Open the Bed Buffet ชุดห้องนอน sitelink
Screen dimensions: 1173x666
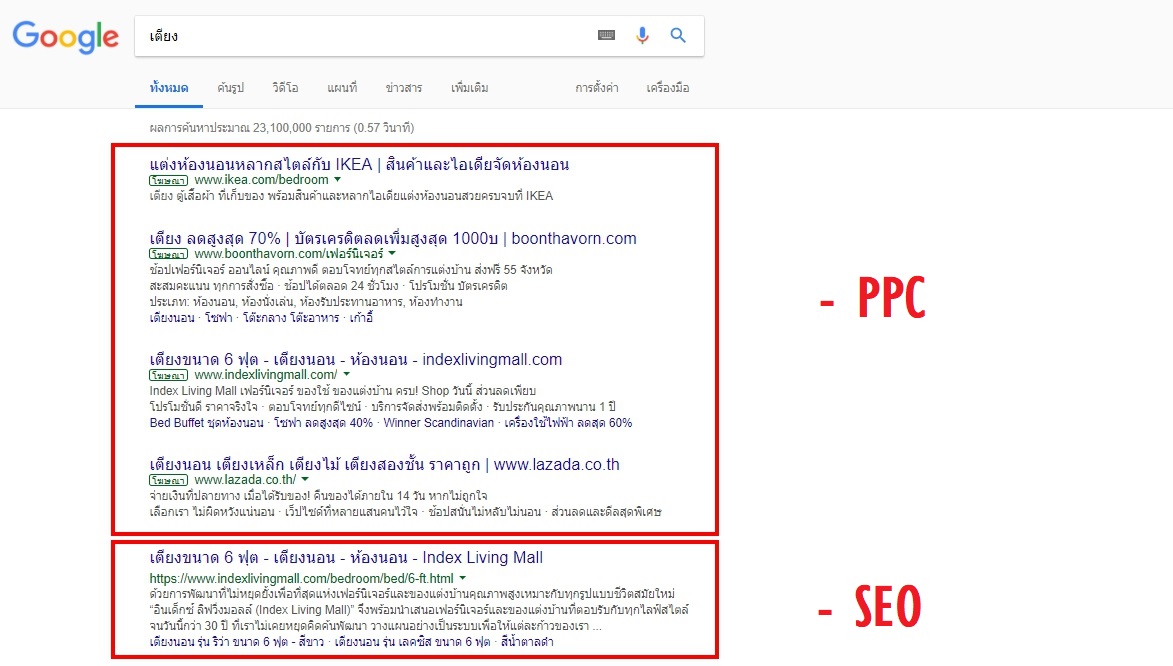point(206,423)
